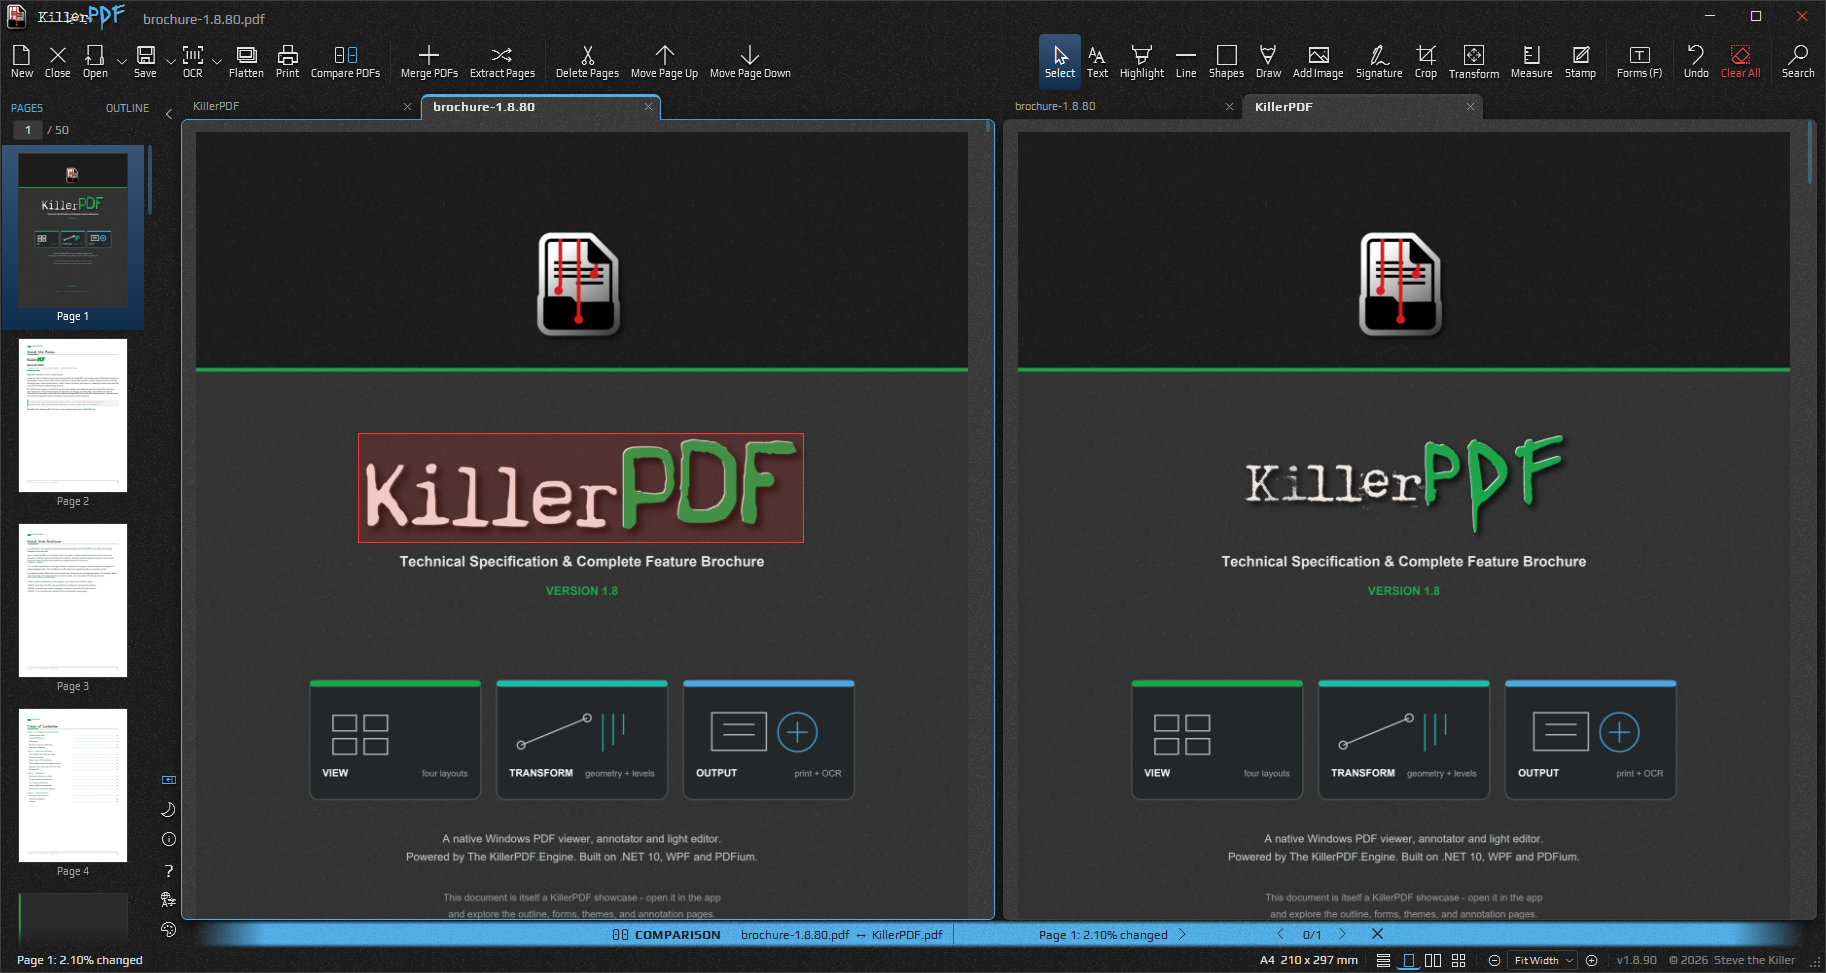Open the Fit Width zoom dropdown
This screenshot has width=1826, height=973.
pyautogui.click(x=1543, y=960)
